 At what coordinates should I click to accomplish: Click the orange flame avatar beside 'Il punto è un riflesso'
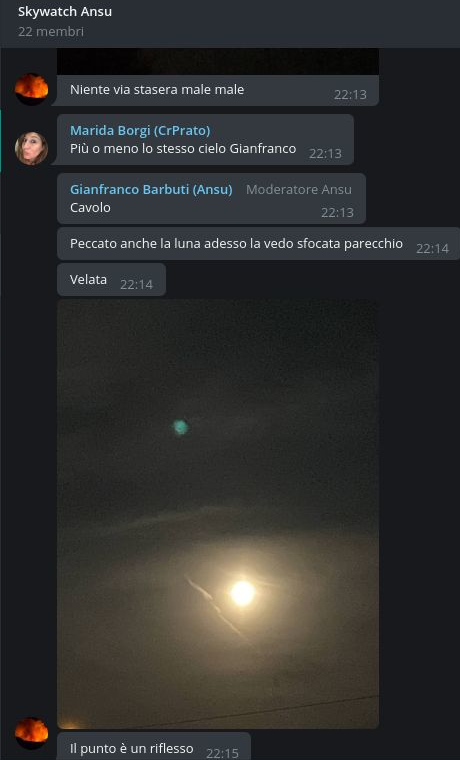(x=32, y=733)
